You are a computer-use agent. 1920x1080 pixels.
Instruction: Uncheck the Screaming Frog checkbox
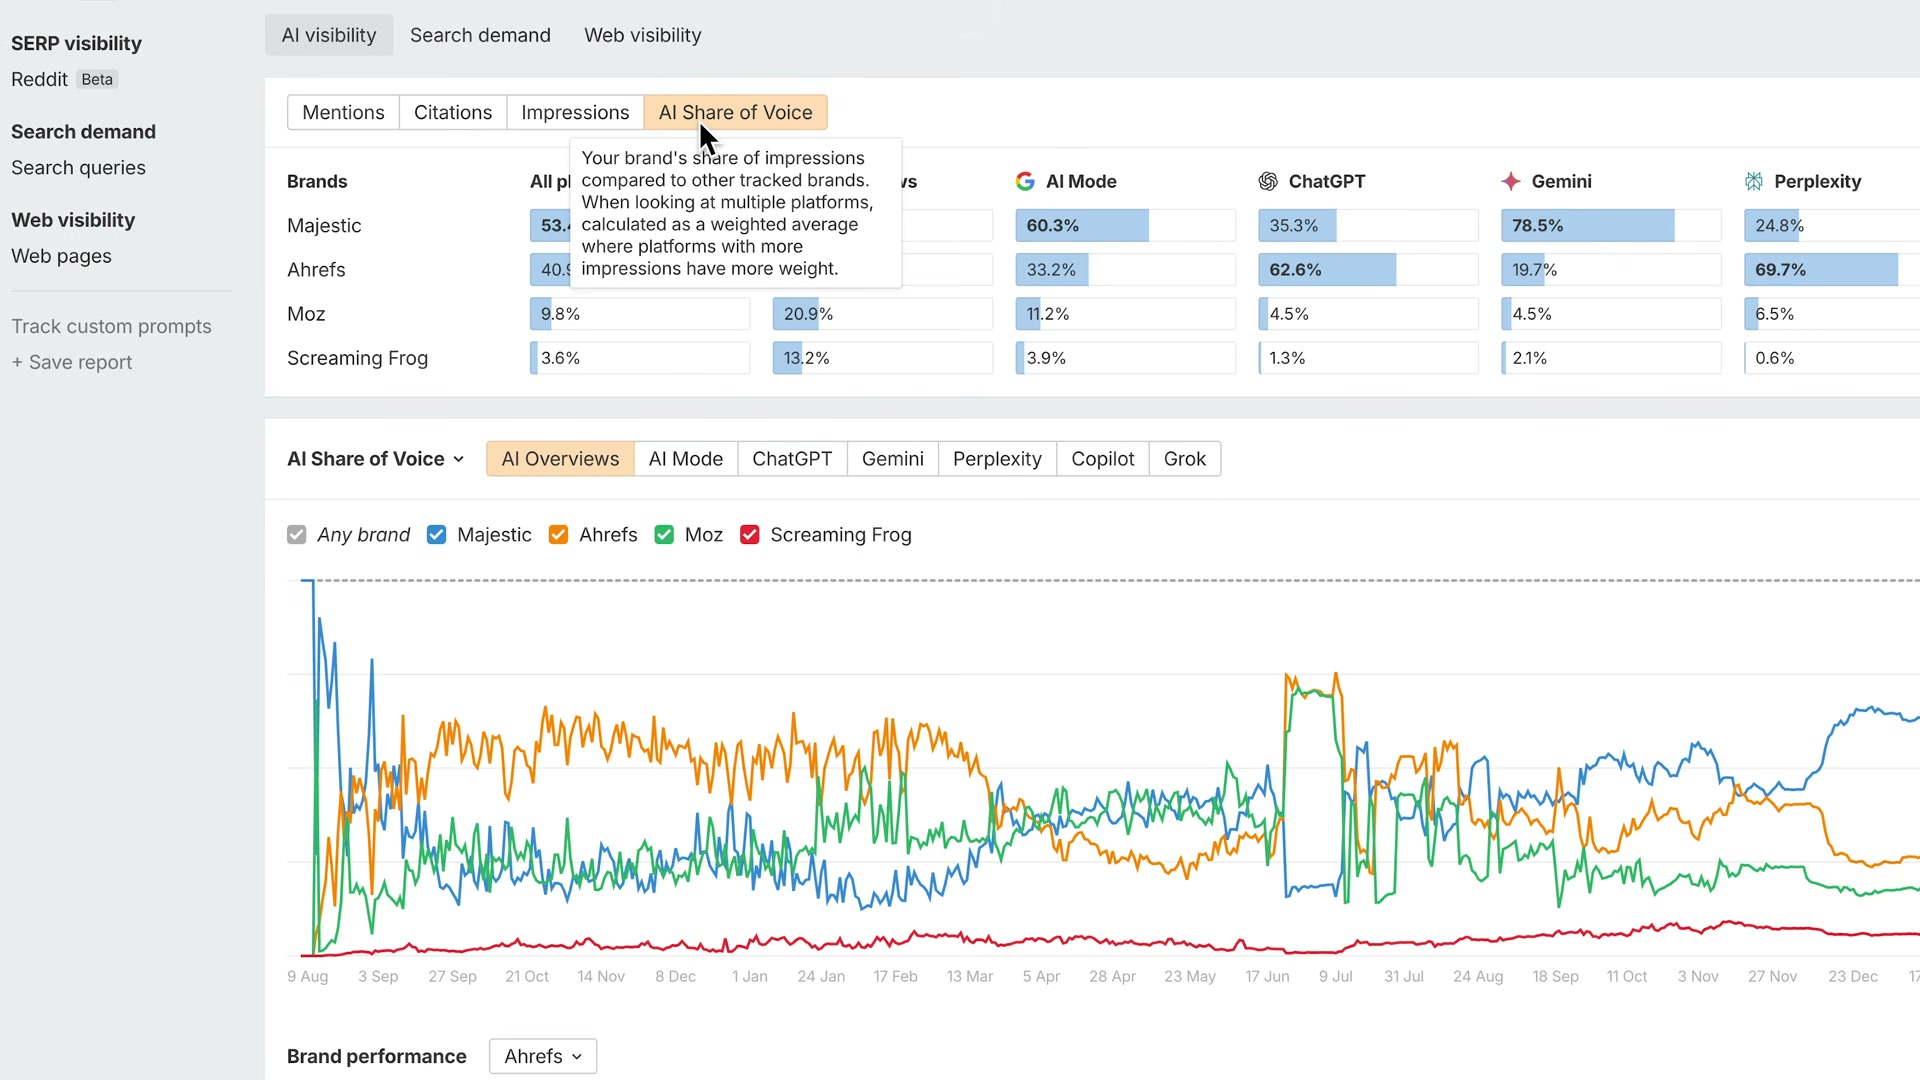[750, 535]
